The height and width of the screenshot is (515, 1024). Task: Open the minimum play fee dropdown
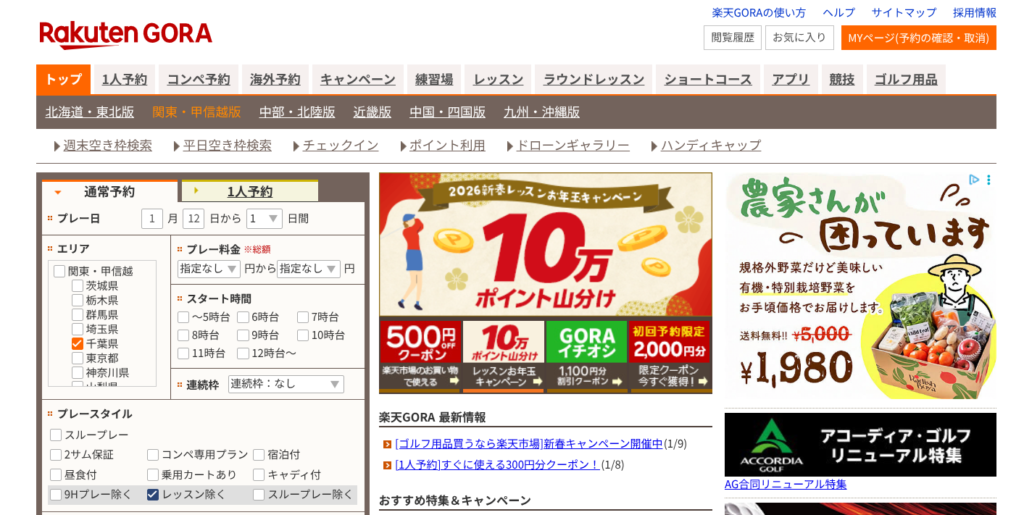[208, 268]
